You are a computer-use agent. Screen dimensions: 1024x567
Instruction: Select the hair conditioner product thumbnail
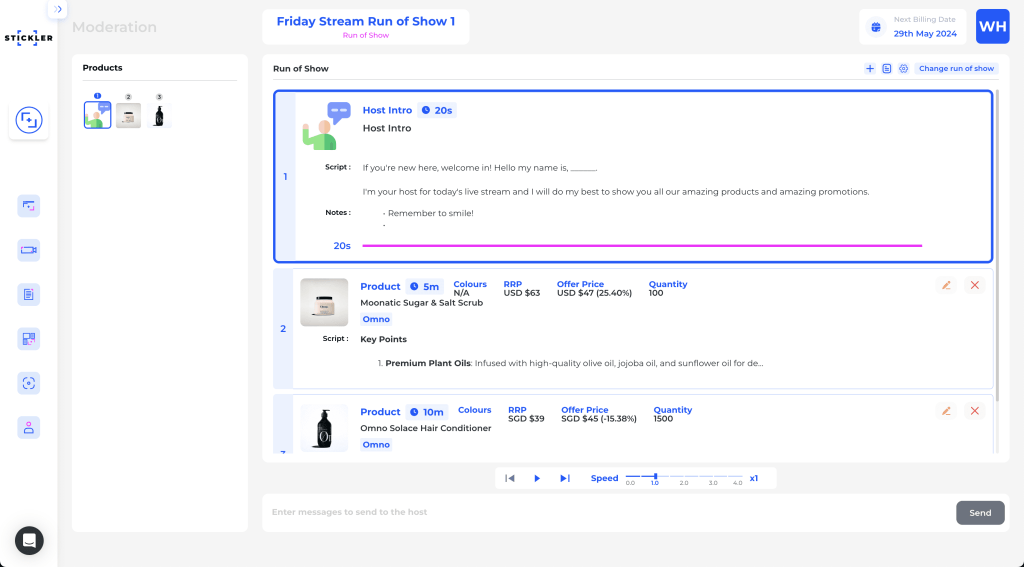(x=159, y=116)
